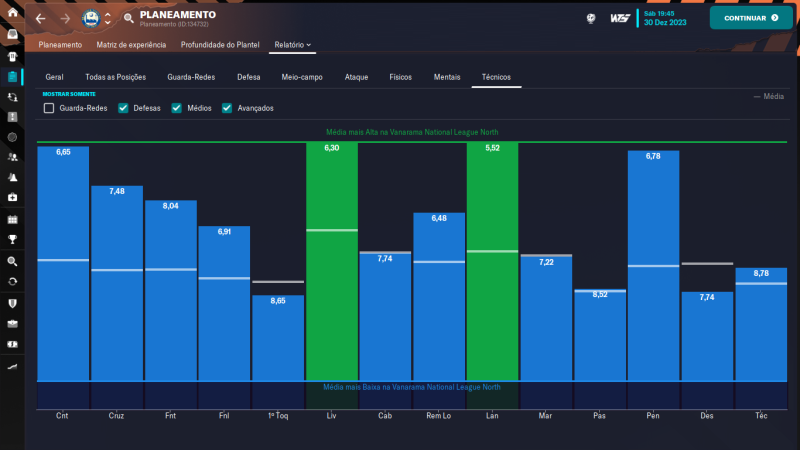Open the Inbox icon in the sidebar

tap(12, 36)
